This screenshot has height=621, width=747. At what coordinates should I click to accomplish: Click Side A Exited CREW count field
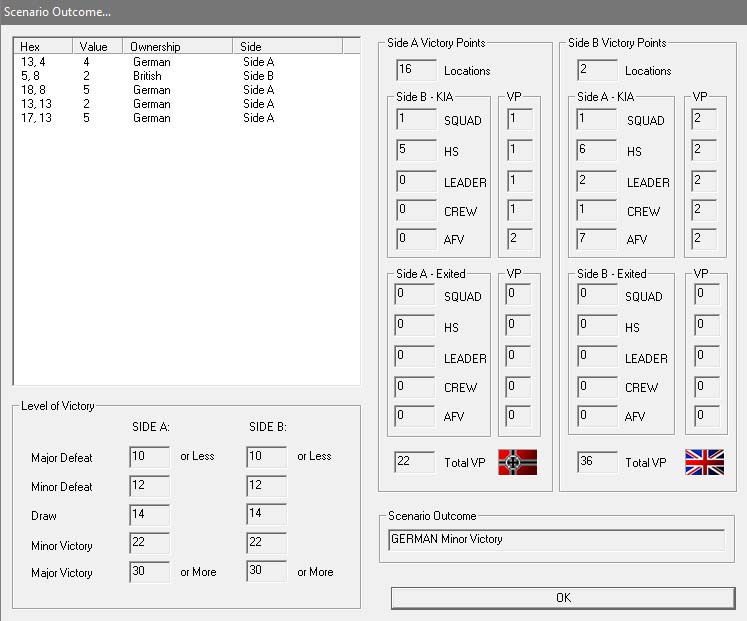(414, 387)
